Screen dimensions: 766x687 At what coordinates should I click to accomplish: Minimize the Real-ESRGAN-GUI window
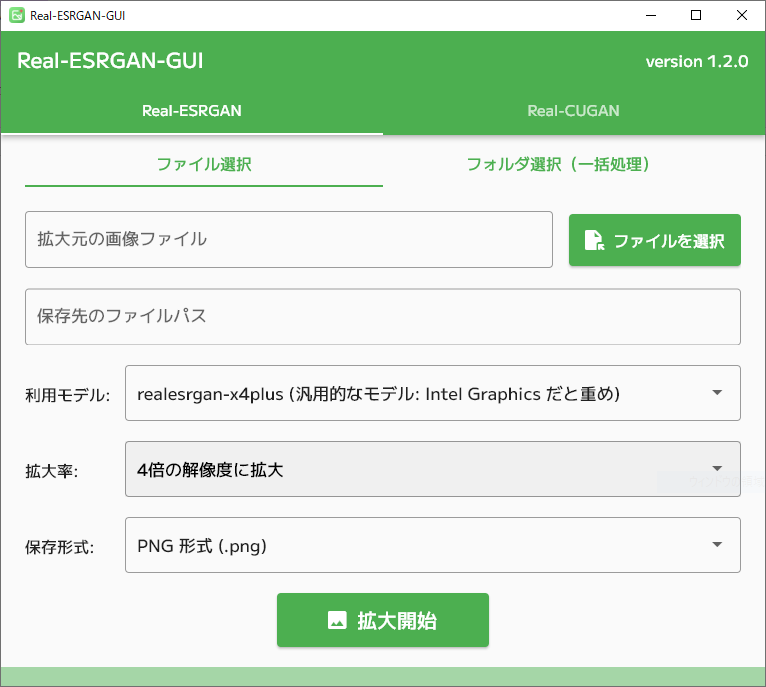pos(651,15)
